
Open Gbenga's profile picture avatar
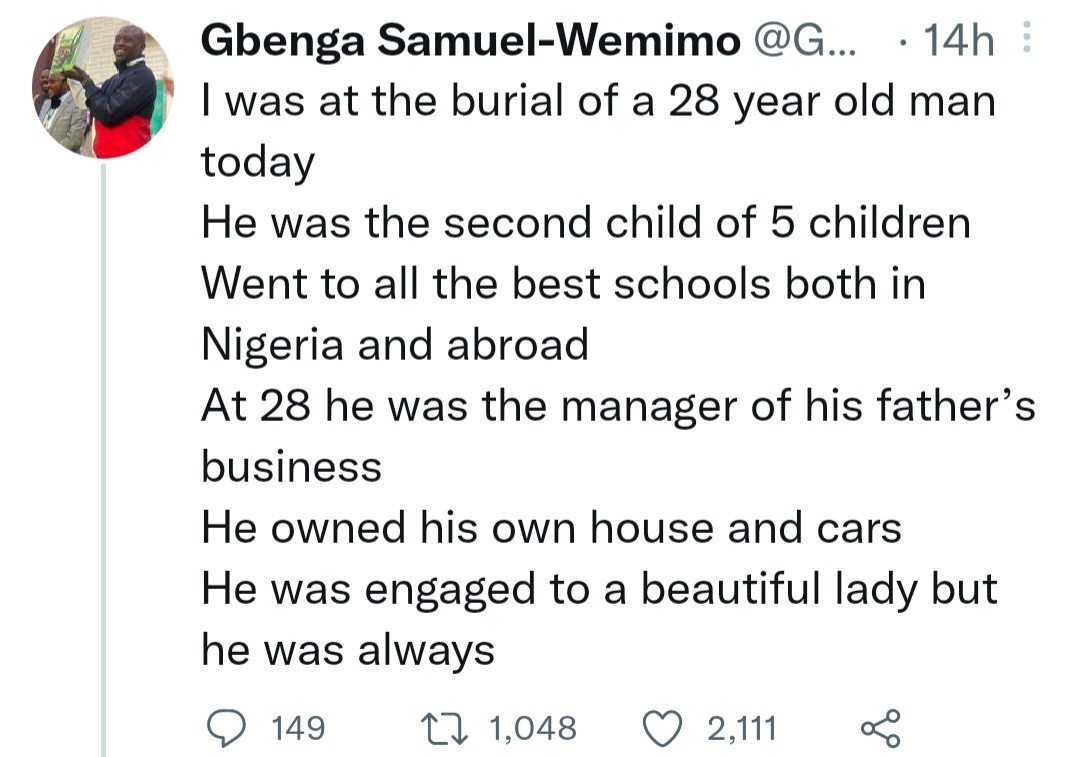(x=102, y=88)
